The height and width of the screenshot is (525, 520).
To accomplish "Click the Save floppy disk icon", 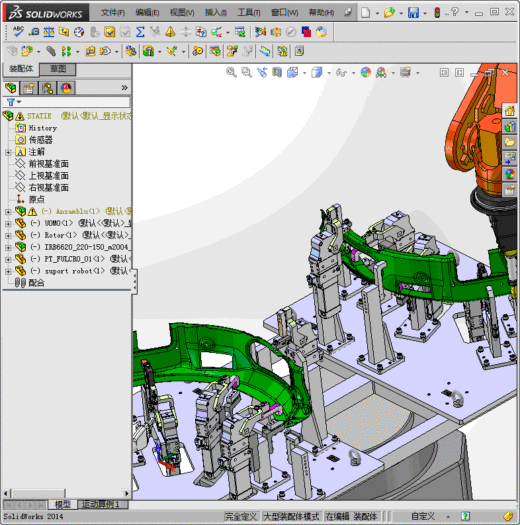I will pyautogui.click(x=413, y=13).
